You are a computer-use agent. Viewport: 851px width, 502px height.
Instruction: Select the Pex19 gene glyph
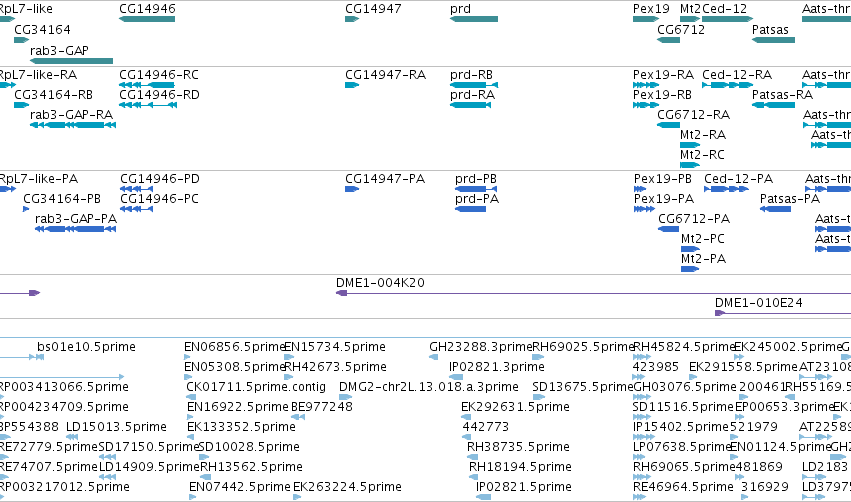[x=646, y=19]
